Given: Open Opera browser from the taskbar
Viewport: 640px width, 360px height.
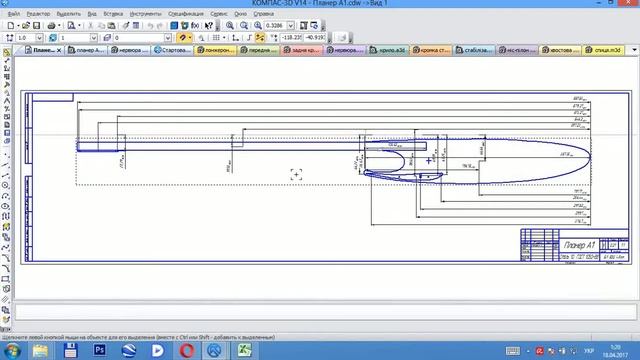Looking at the screenshot, I should pyautogui.click(x=187, y=351).
